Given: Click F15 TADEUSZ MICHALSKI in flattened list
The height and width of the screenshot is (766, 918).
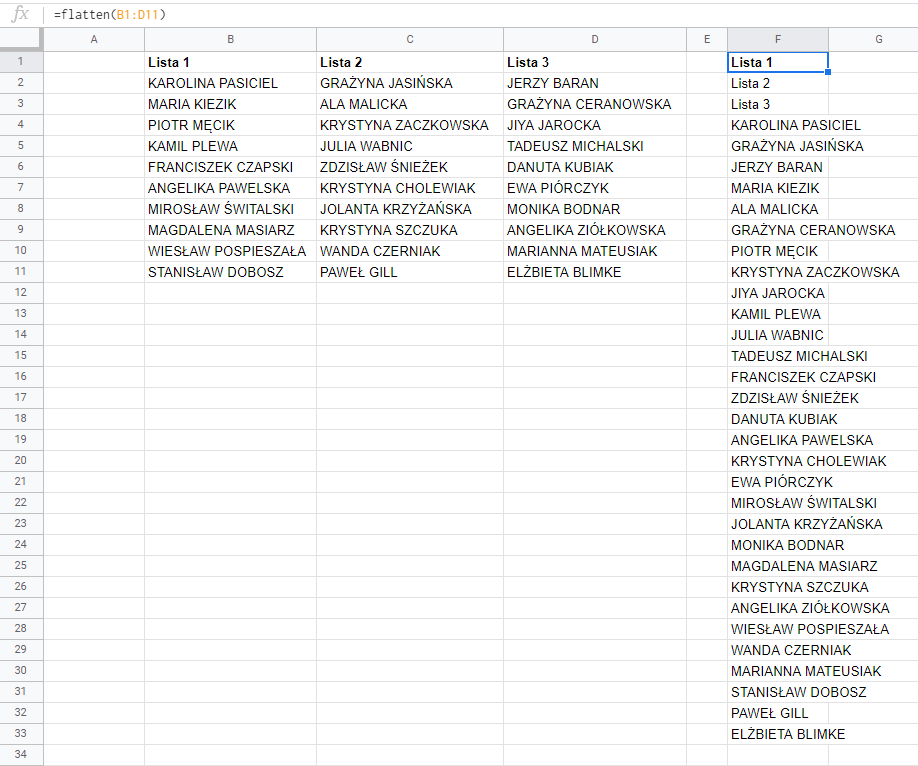Looking at the screenshot, I should click(777, 356).
